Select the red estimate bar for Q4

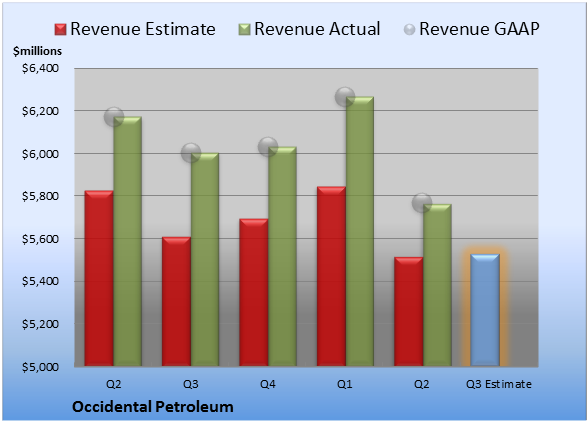254,292
